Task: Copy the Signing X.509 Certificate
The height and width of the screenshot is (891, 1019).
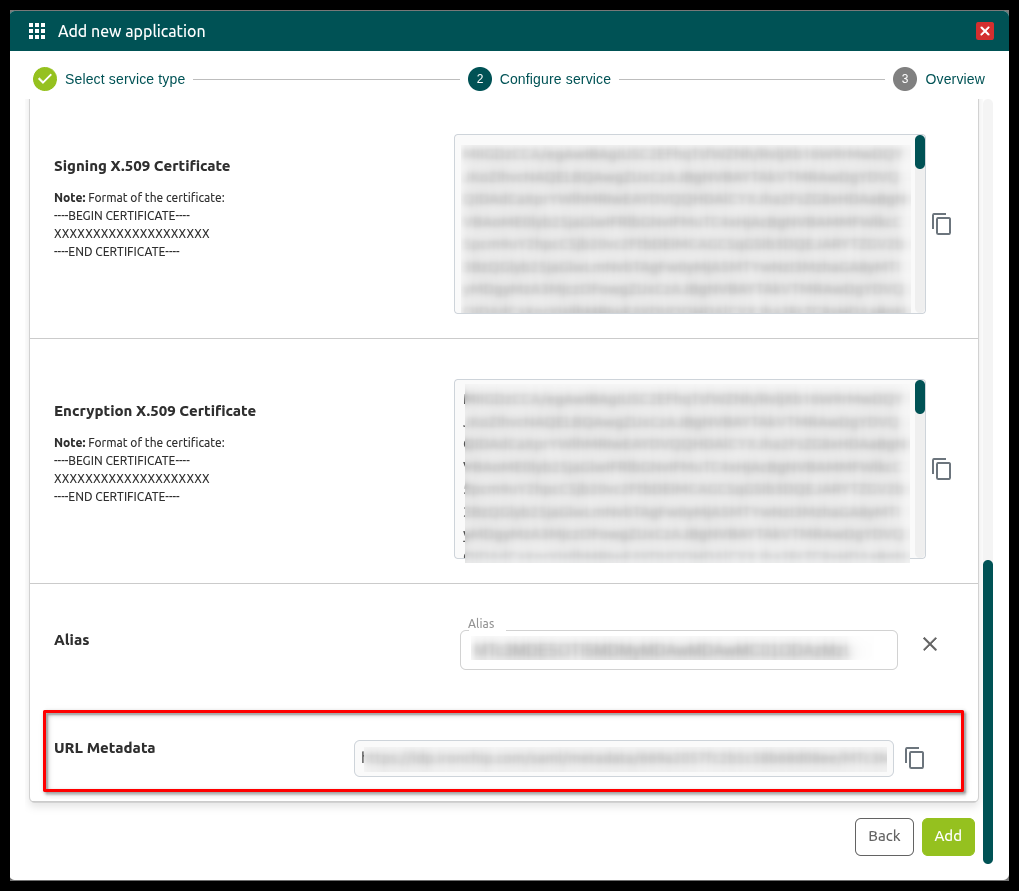Action: [x=941, y=224]
